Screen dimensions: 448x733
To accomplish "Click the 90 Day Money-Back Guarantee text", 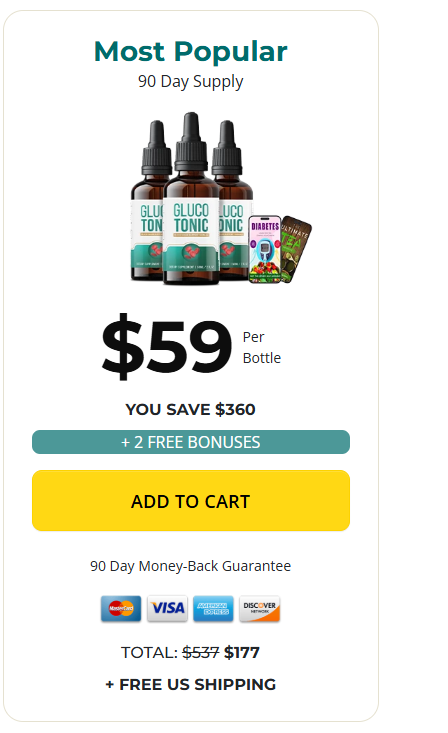I will coord(191,566).
